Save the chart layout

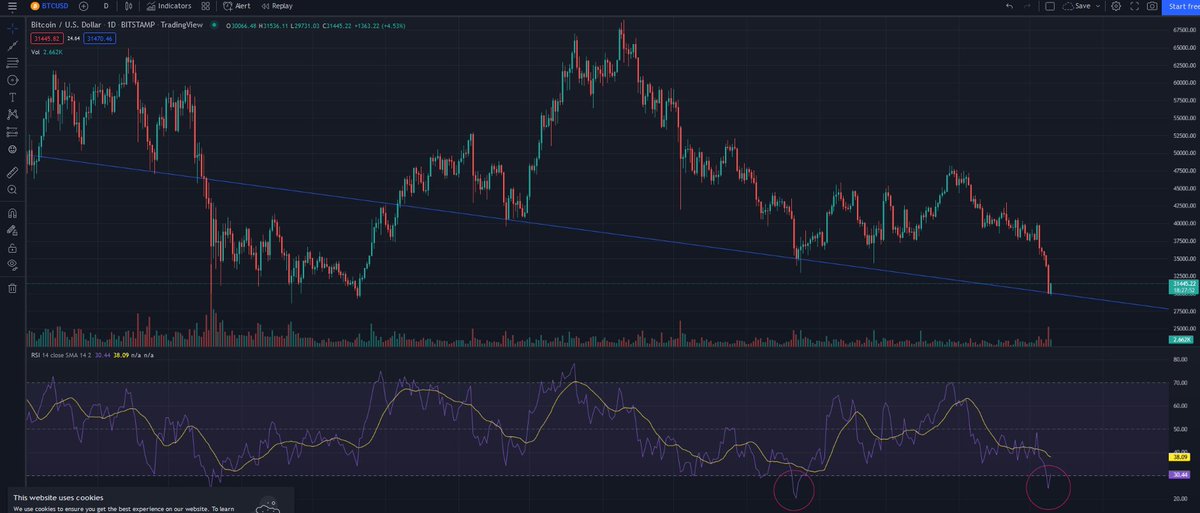tap(1077, 6)
